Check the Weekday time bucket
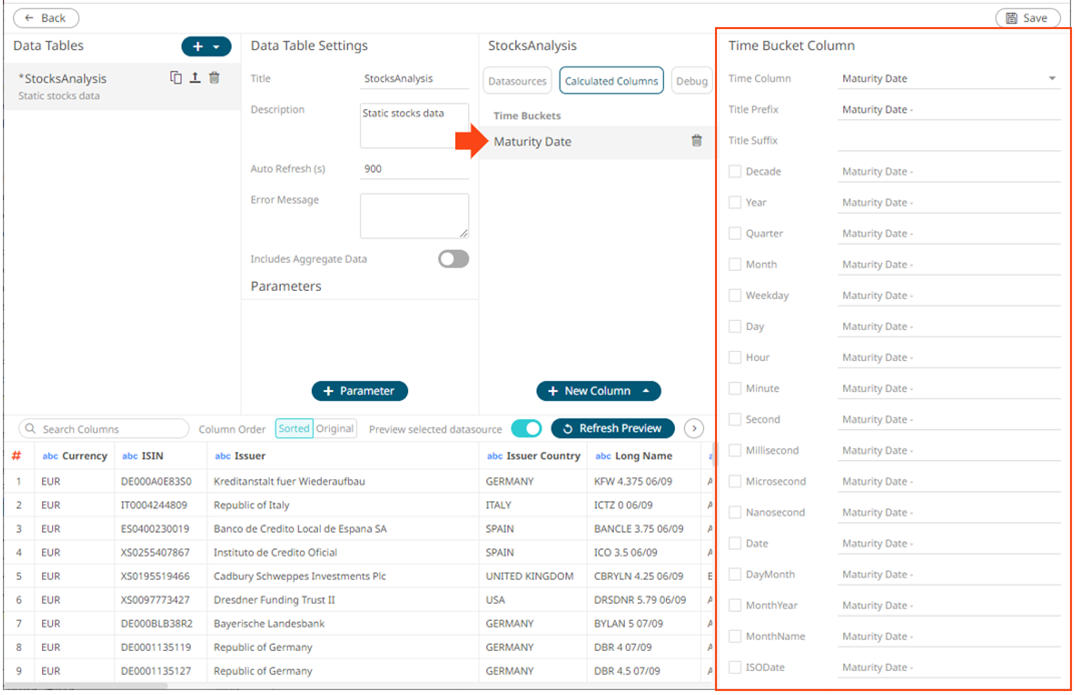This screenshot has width=1076, height=695. (x=735, y=295)
